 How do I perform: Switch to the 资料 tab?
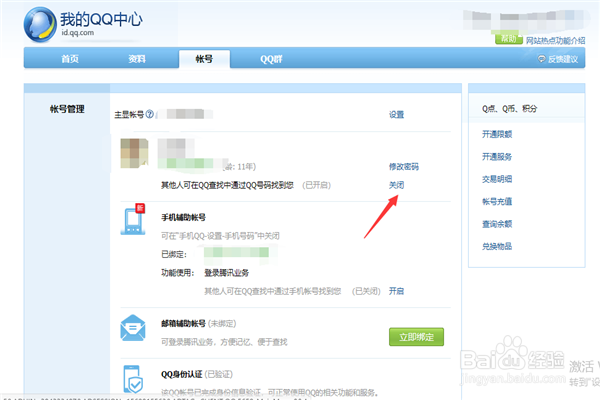(137, 59)
